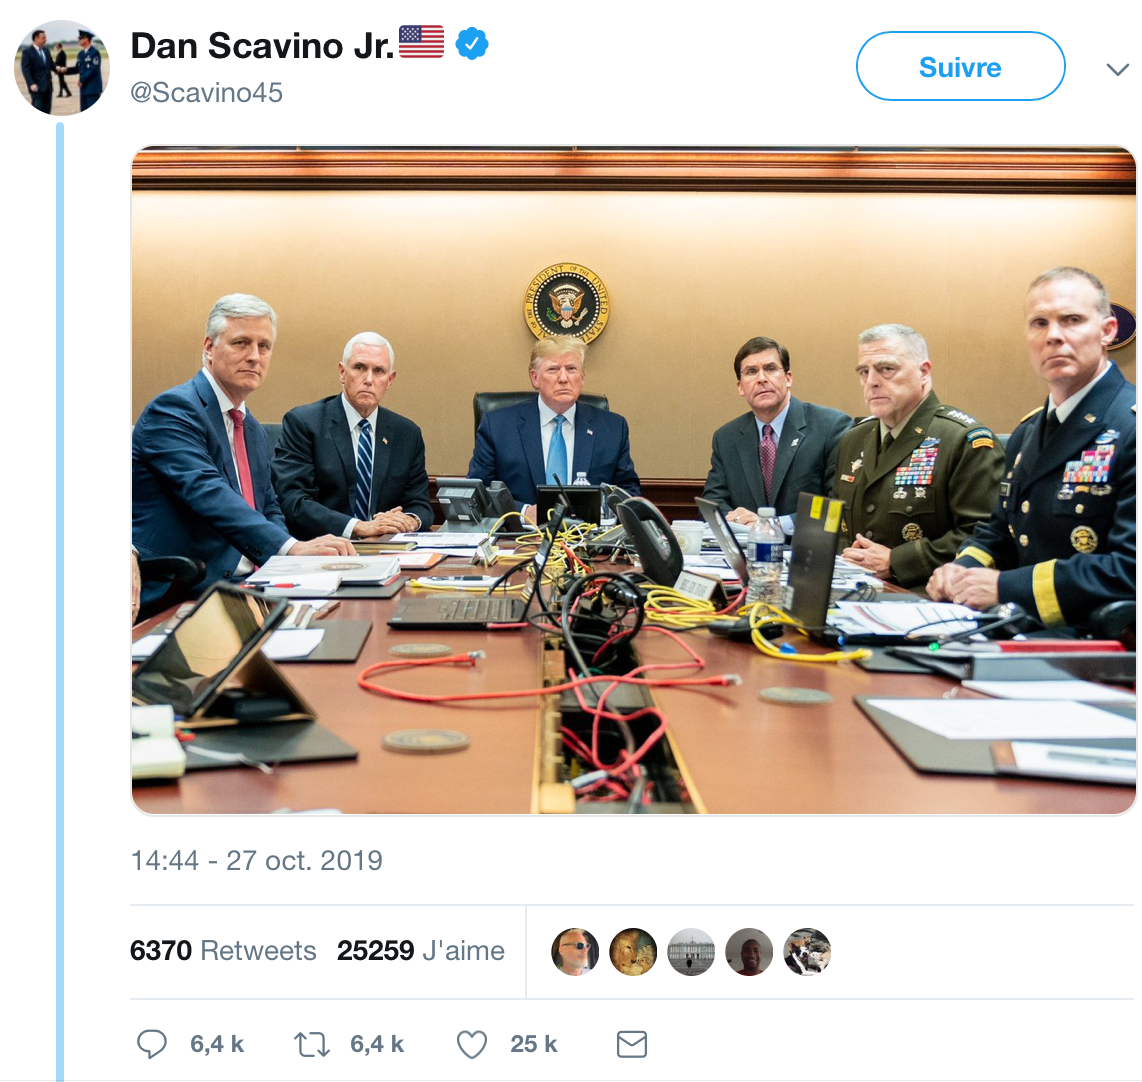Click the US flag emoji beside the name

click(421, 42)
